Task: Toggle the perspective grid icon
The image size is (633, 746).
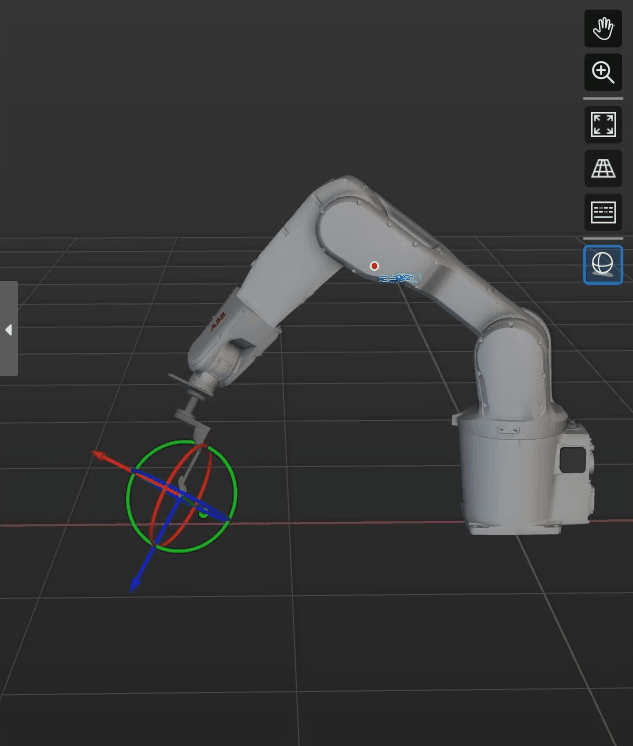Action: pos(603,168)
